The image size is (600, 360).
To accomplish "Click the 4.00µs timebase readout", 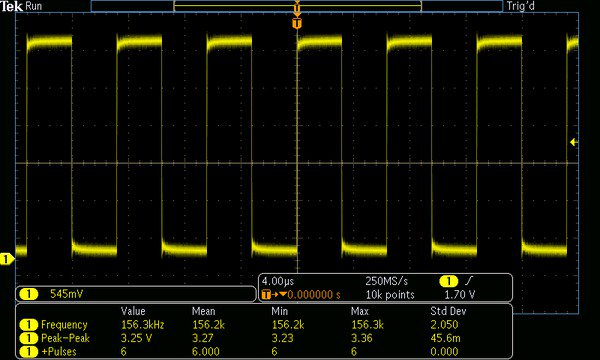I will point(277,281).
